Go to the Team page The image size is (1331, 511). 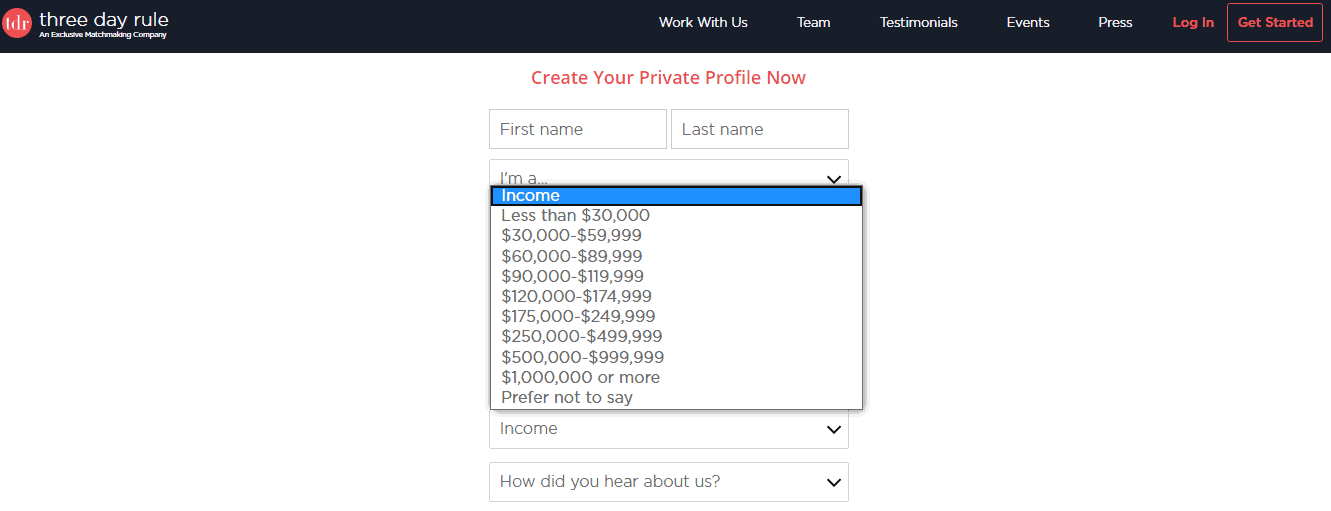tap(813, 22)
